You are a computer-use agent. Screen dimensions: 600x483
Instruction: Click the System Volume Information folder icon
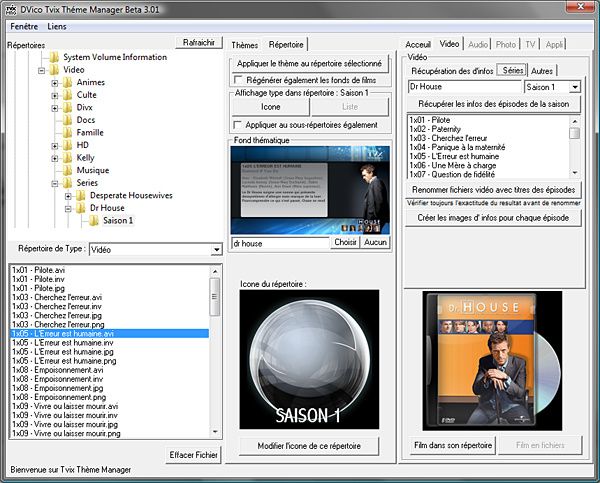tap(54, 57)
